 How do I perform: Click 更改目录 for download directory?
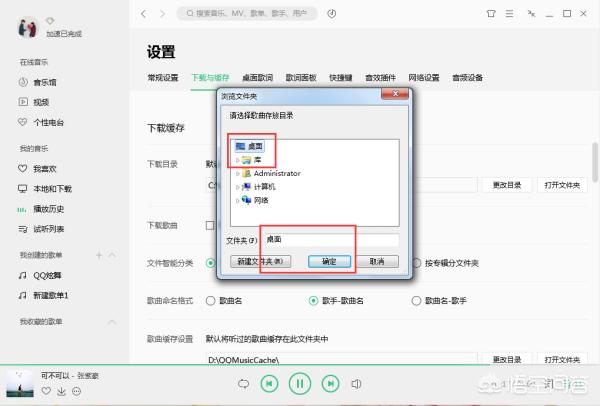click(507, 185)
